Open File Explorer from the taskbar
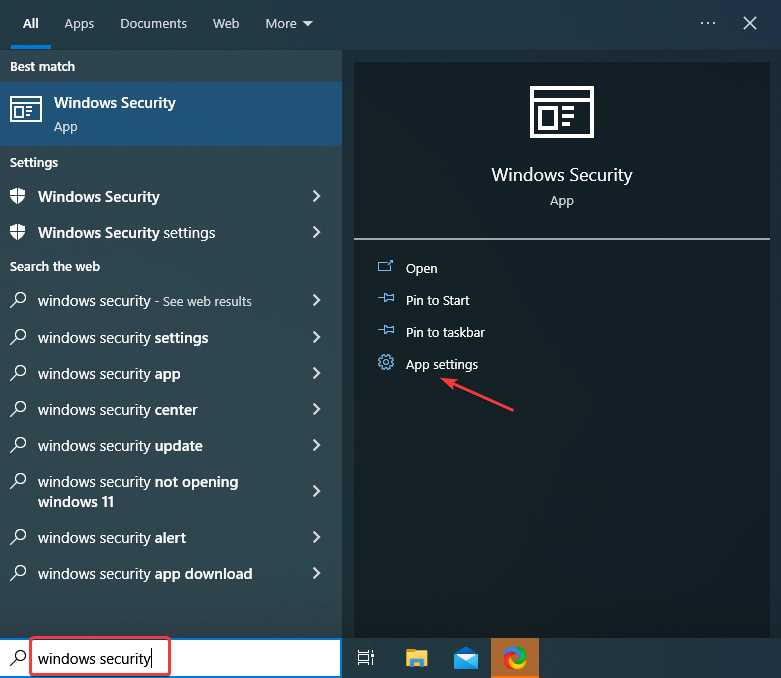This screenshot has width=781, height=678. pos(417,658)
